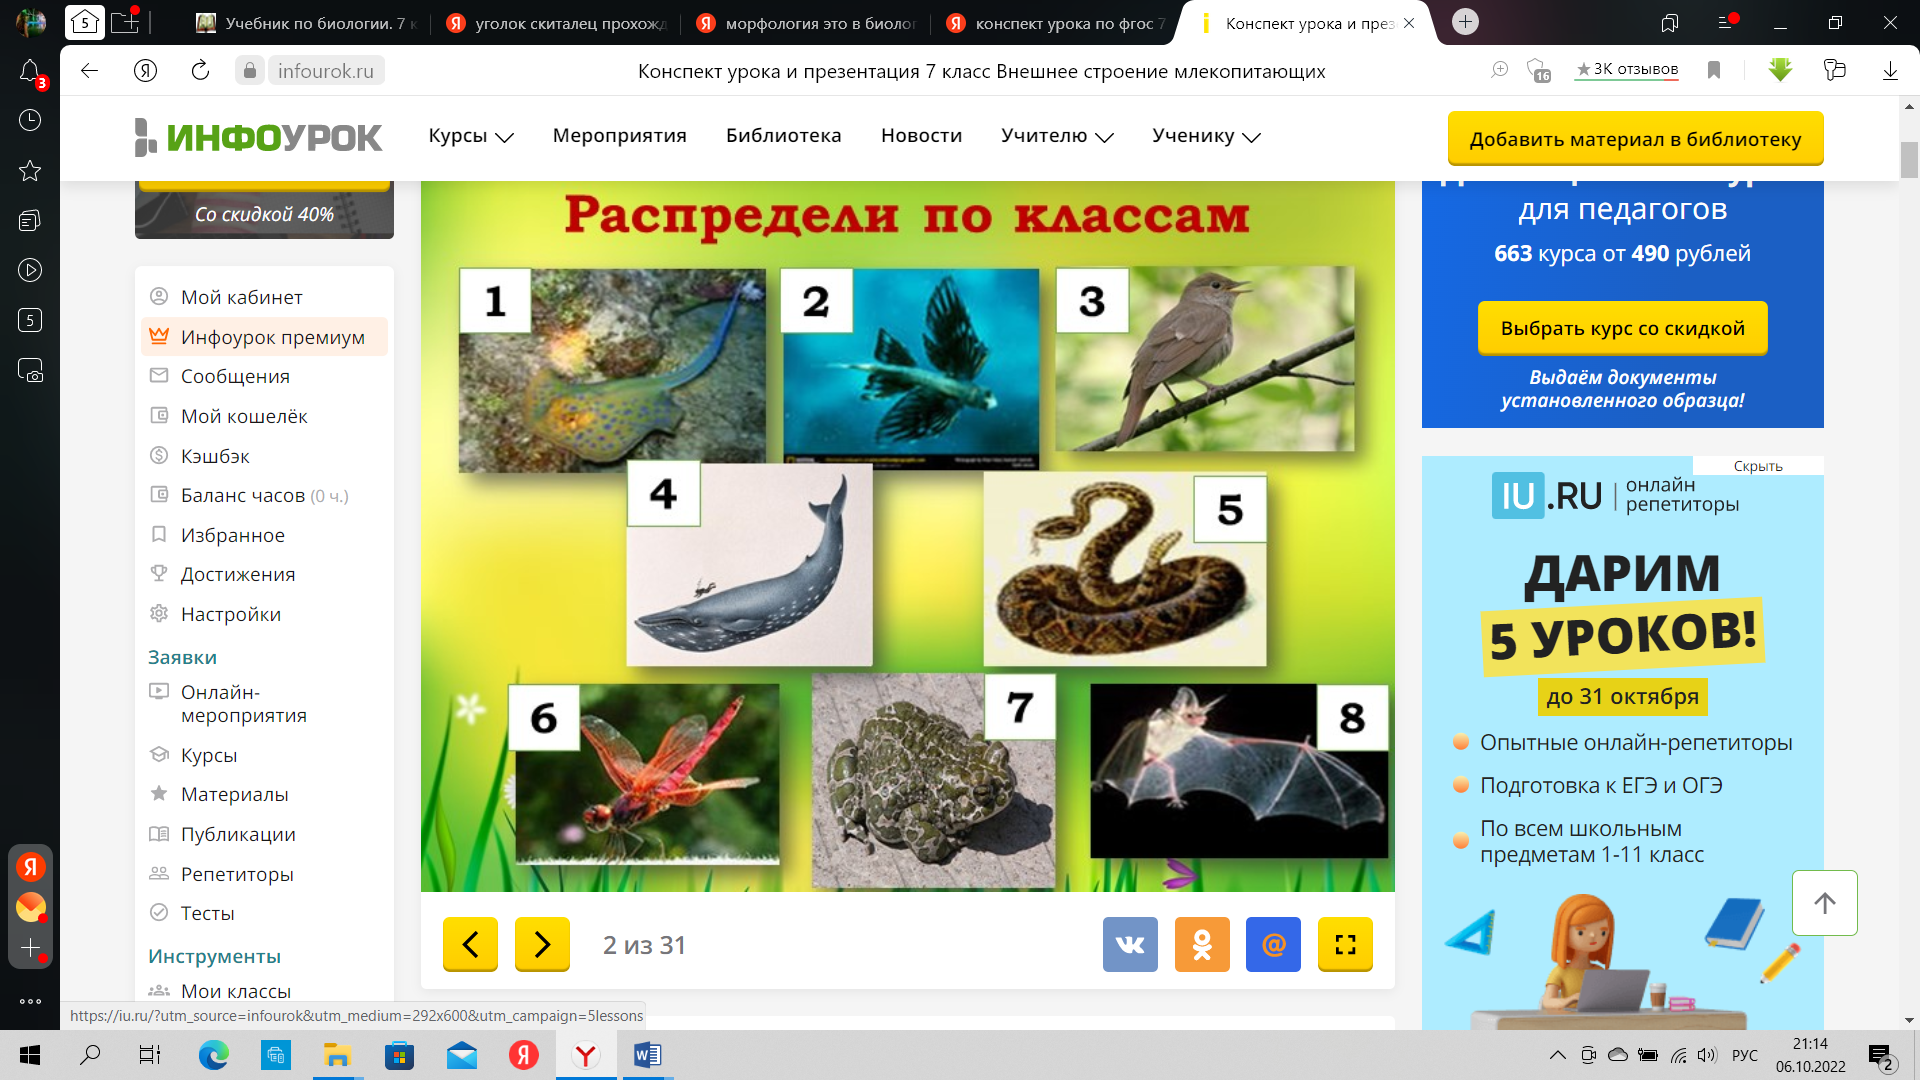Image resolution: width=1920 pixels, height=1080 pixels.
Task: Click Выбрать курс со скидкой button
Action: click(1622, 328)
